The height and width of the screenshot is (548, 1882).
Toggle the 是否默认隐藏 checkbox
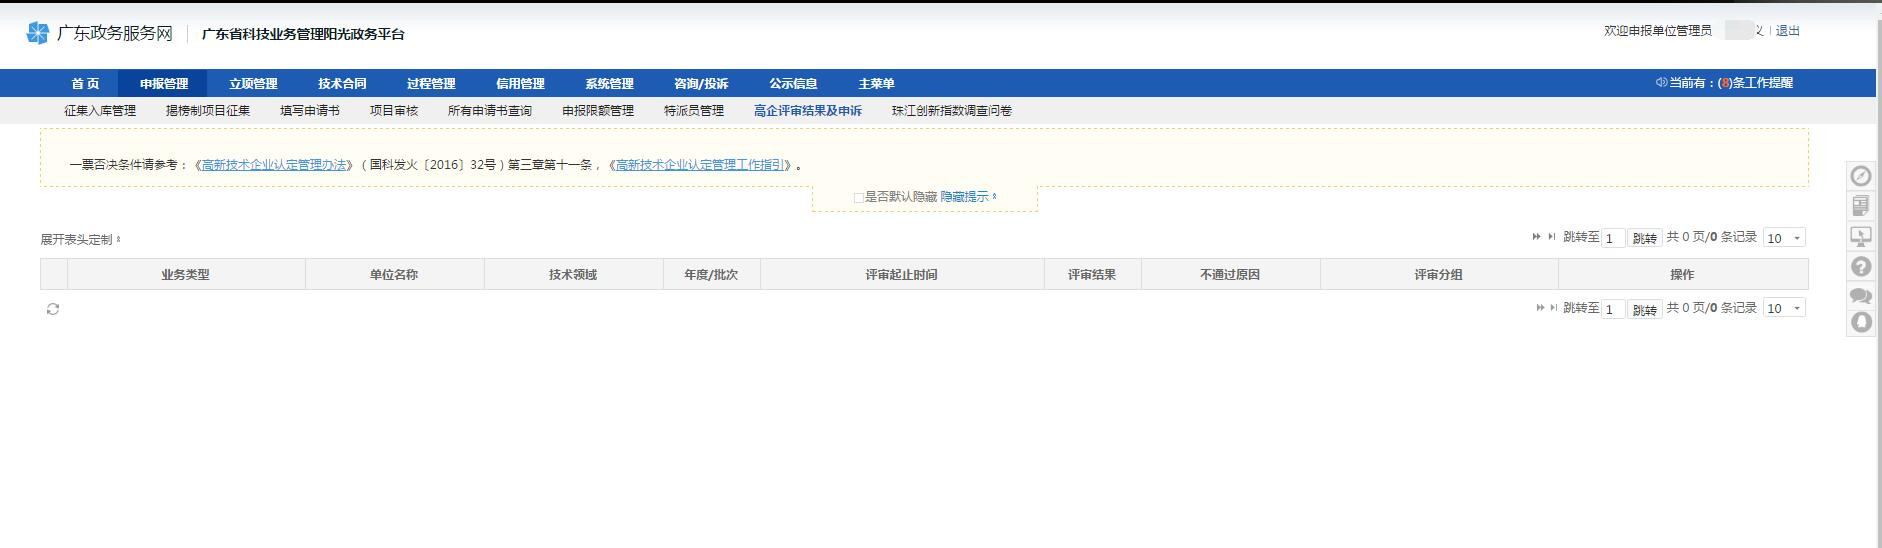pyautogui.click(x=858, y=198)
